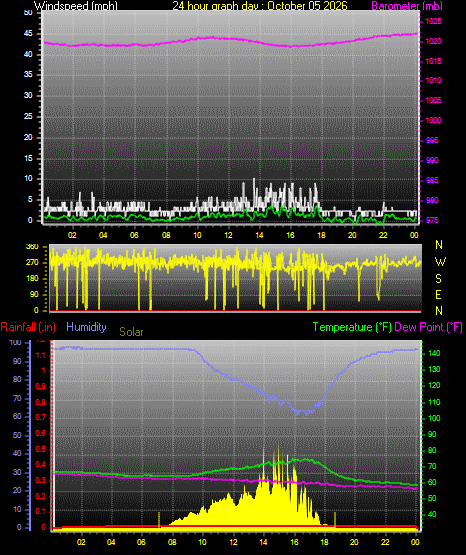466x555 pixels.
Task: Select the 980 barometer axis value
Action: [x=432, y=200]
